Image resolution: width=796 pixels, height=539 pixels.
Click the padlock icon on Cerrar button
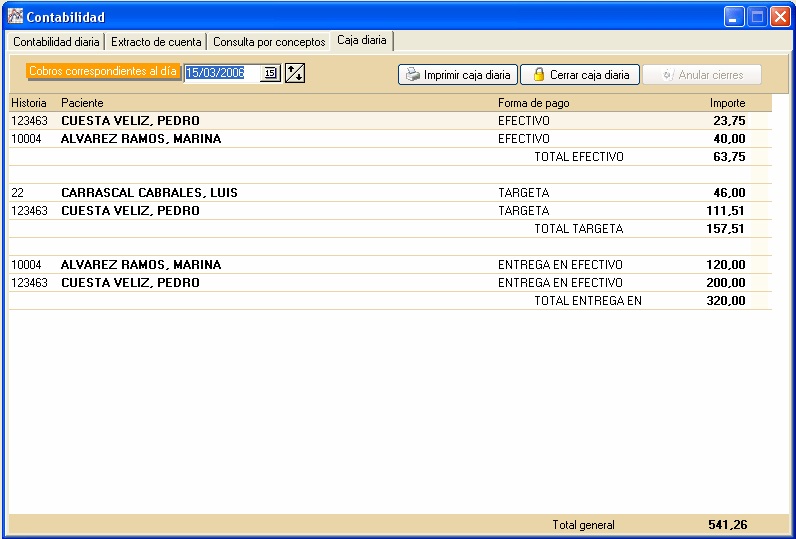[x=539, y=75]
